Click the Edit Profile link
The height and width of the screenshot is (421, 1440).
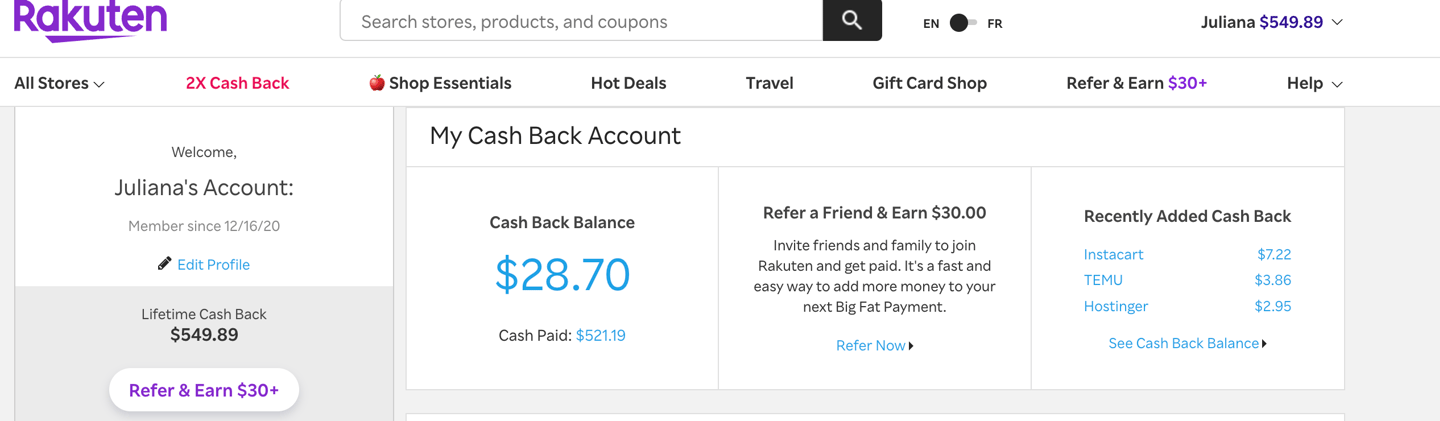213,265
